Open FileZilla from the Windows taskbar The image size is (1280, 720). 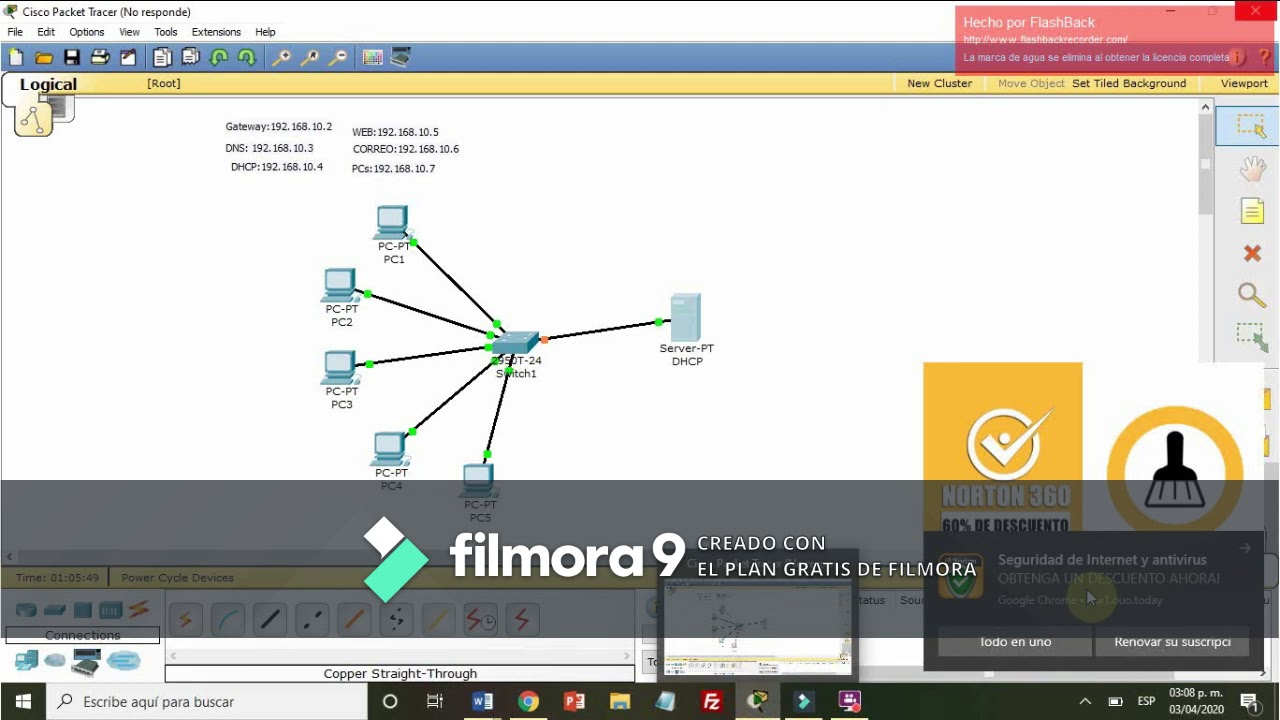[712, 701]
